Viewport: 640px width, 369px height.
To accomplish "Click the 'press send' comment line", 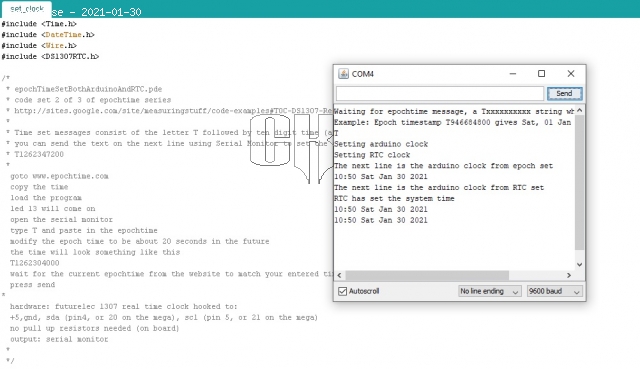I will (x=32, y=285).
